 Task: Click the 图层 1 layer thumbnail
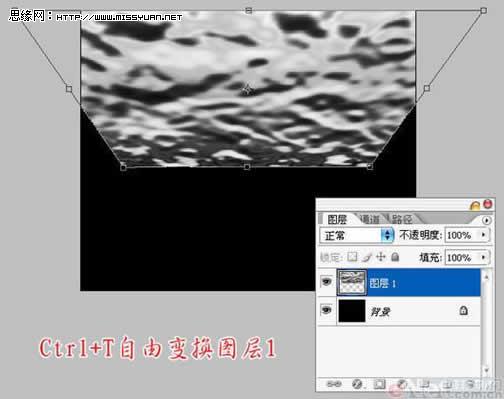pos(351,283)
